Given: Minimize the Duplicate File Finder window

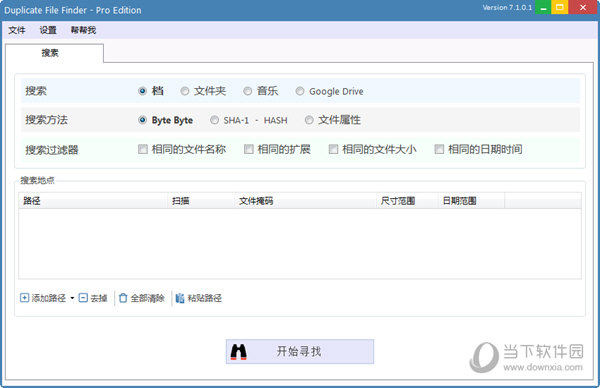Looking at the screenshot, I should pos(543,7).
